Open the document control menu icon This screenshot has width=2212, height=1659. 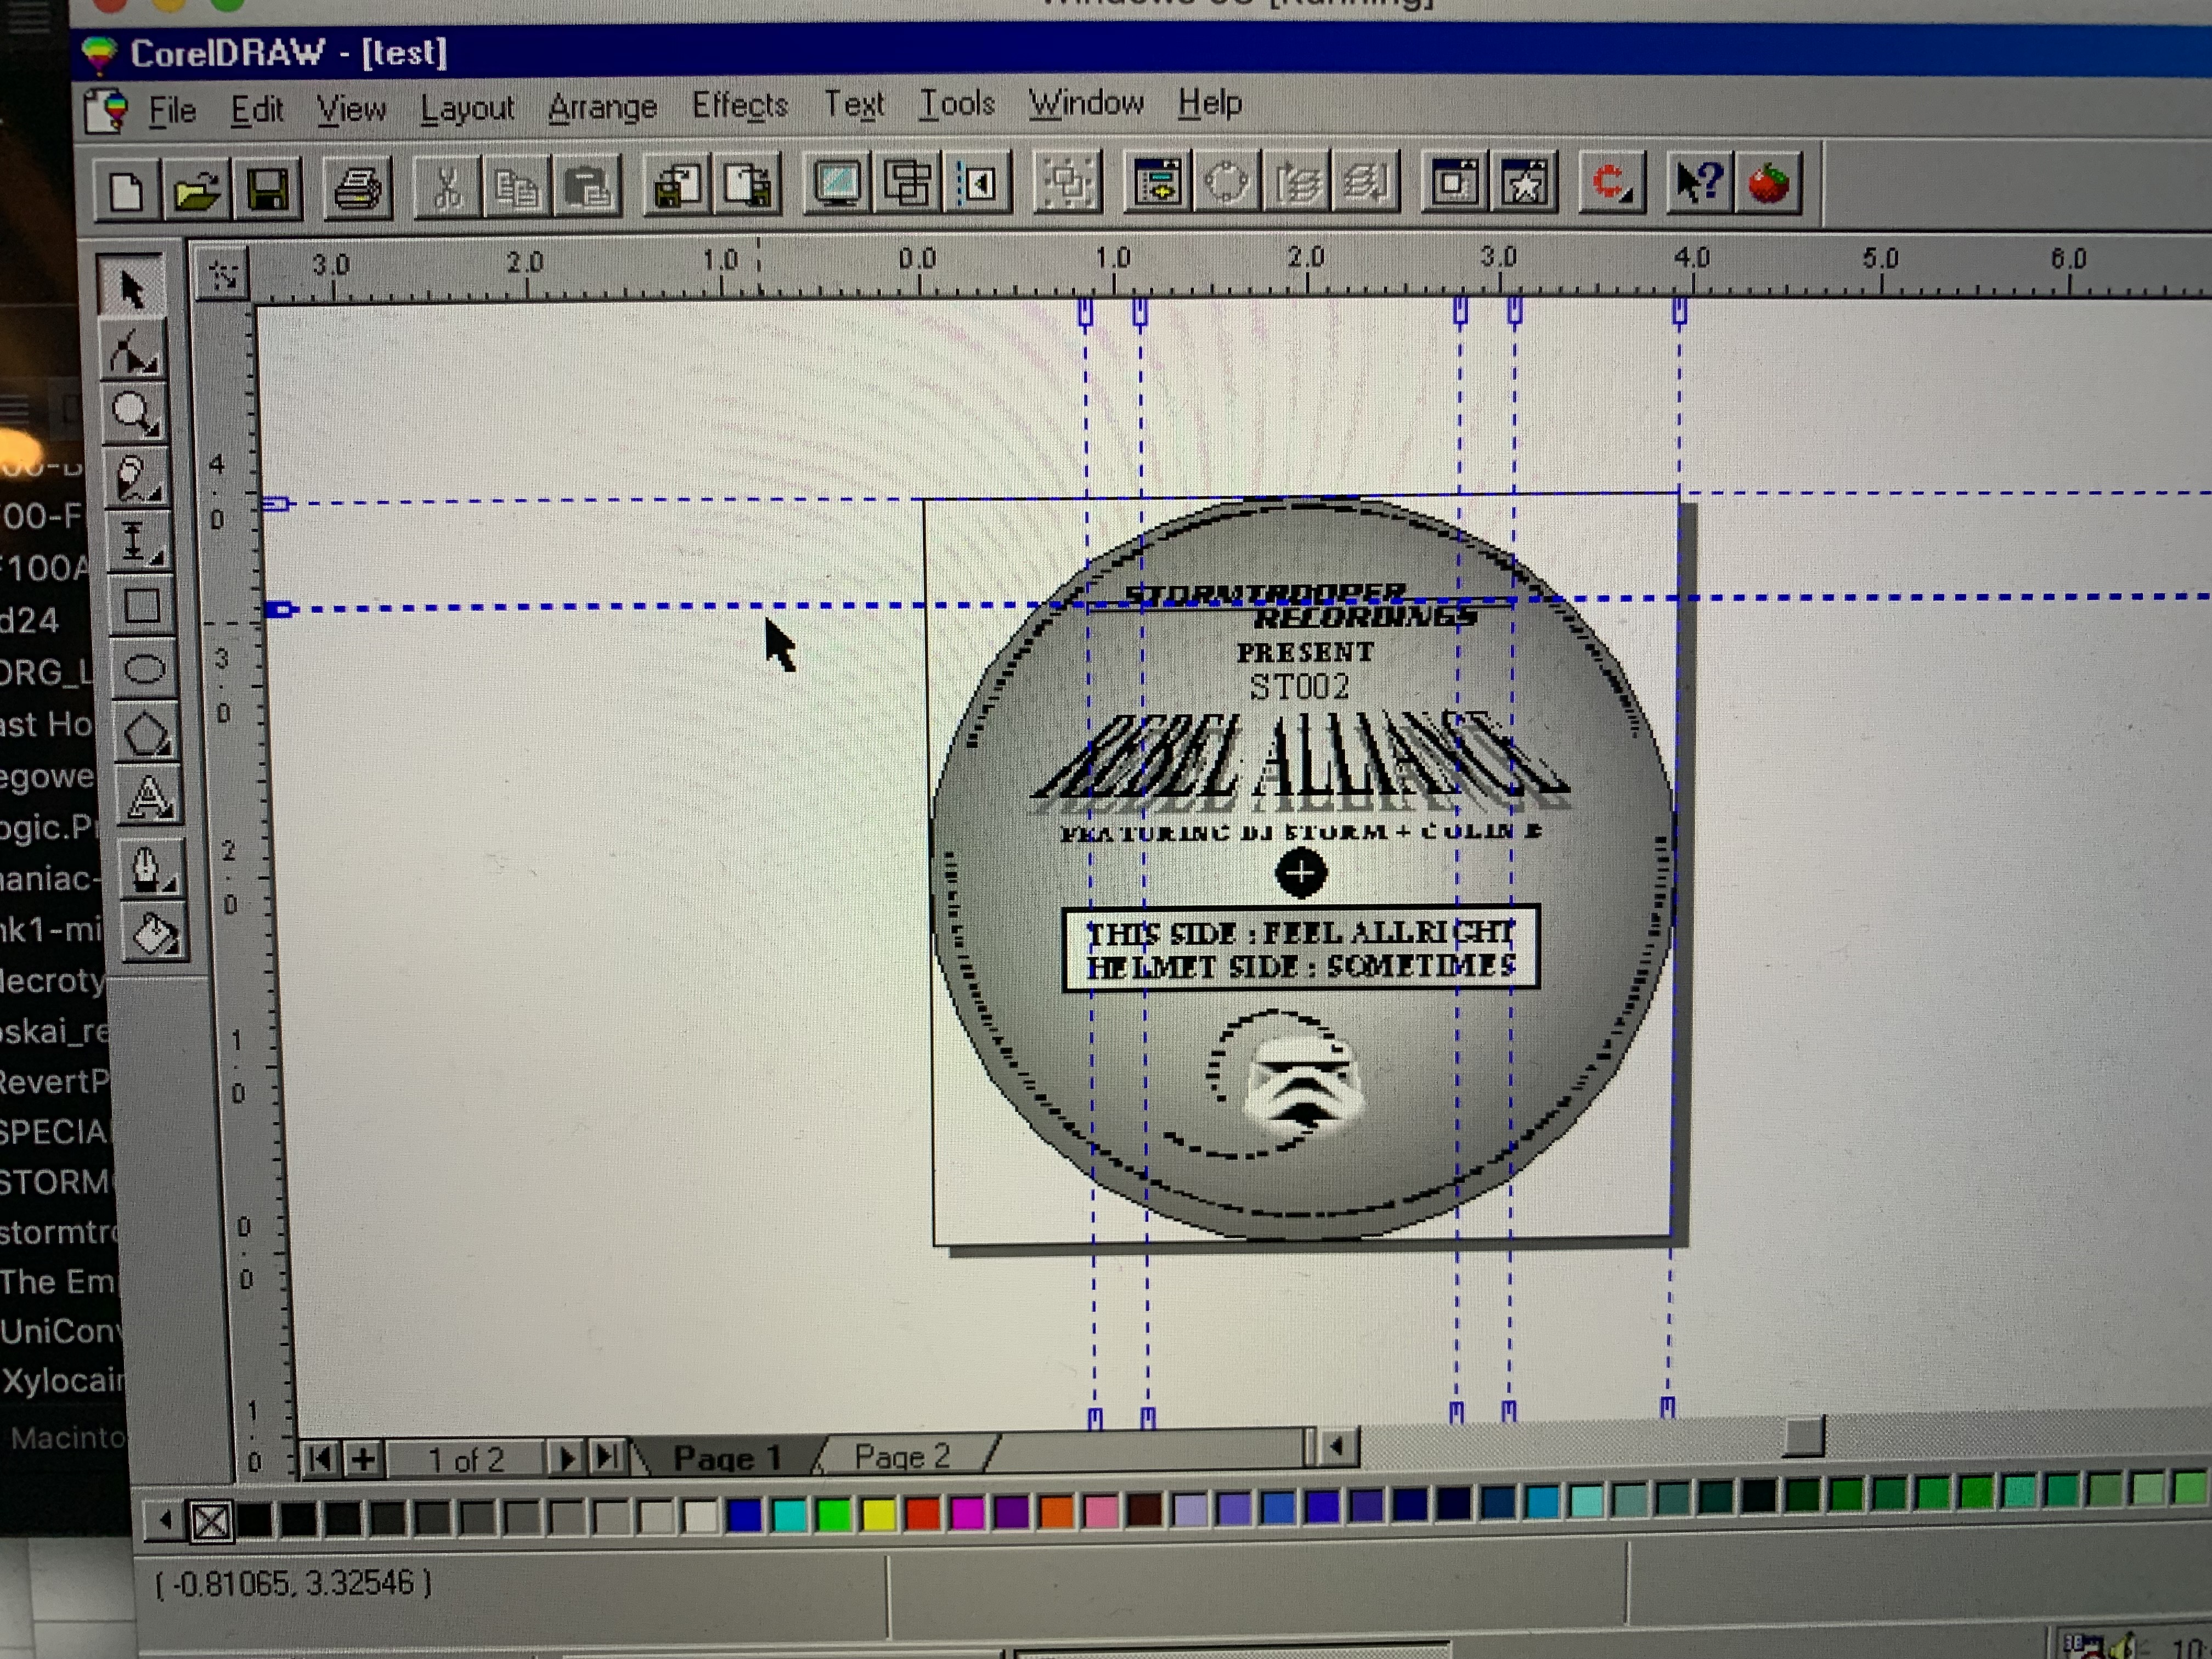[x=107, y=110]
